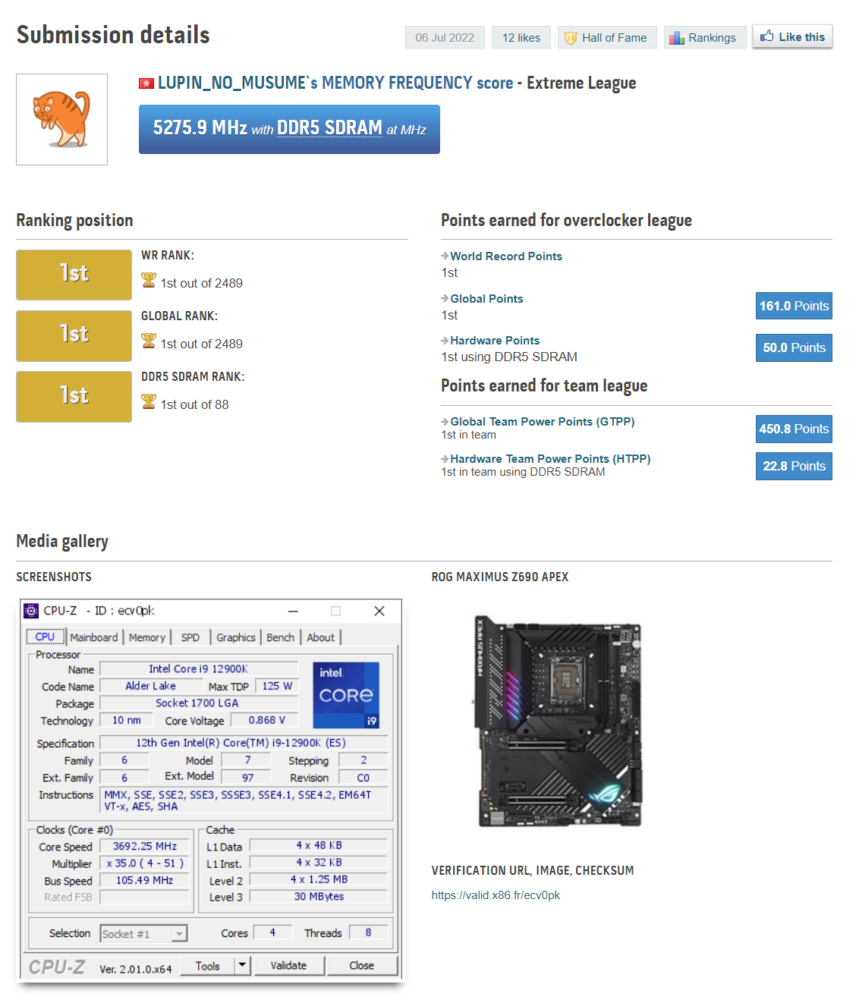Screen dimensions: 856x1000
Task: Select the CPU tab in CPU-Z
Action: click(45, 636)
